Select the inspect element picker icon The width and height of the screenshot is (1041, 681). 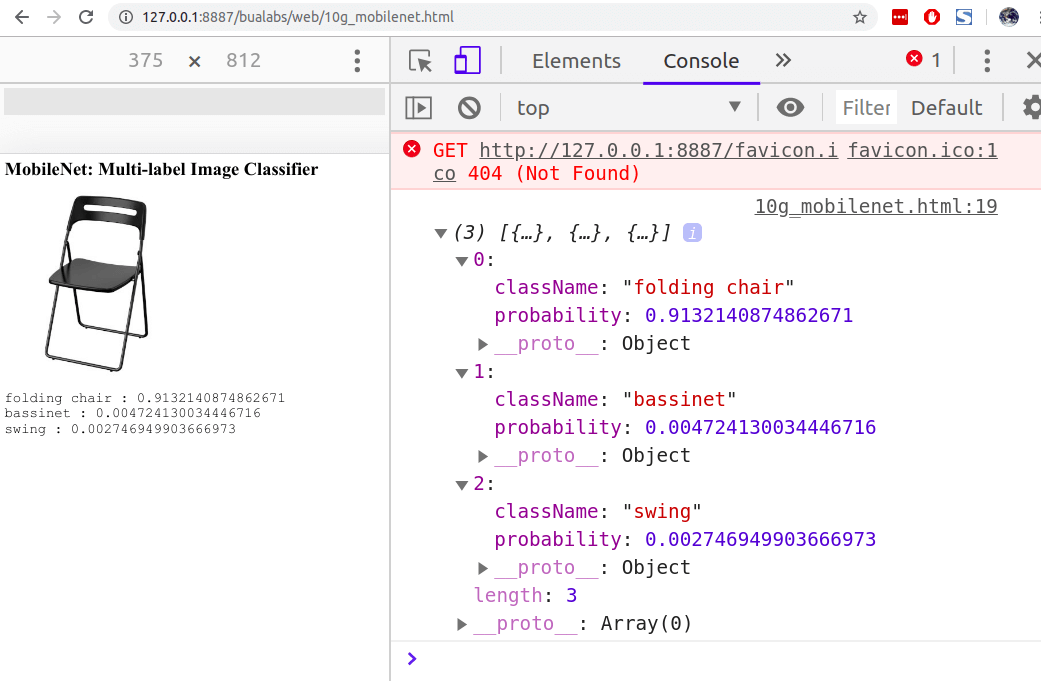click(x=420, y=61)
